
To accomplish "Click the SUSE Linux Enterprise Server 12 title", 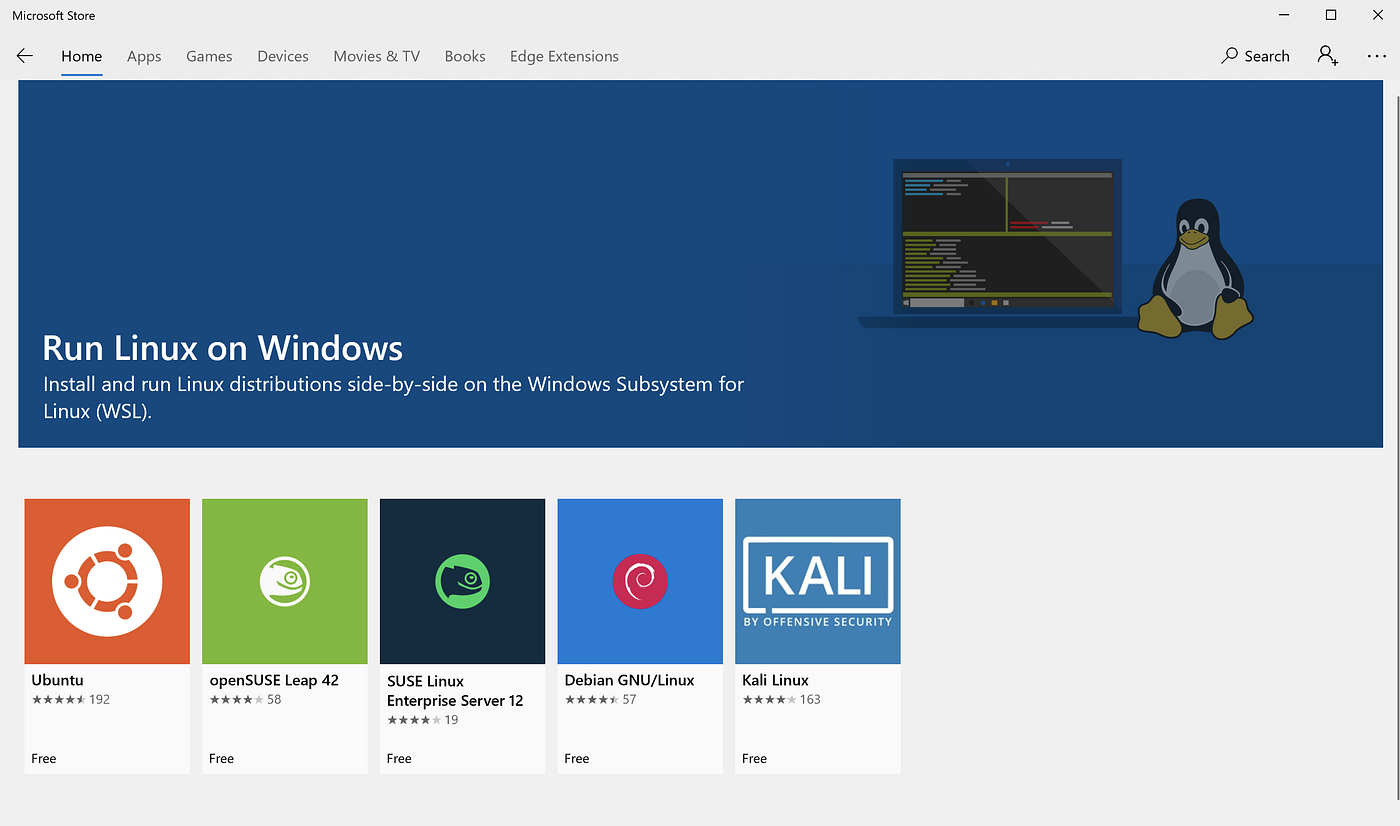I will 455,691.
